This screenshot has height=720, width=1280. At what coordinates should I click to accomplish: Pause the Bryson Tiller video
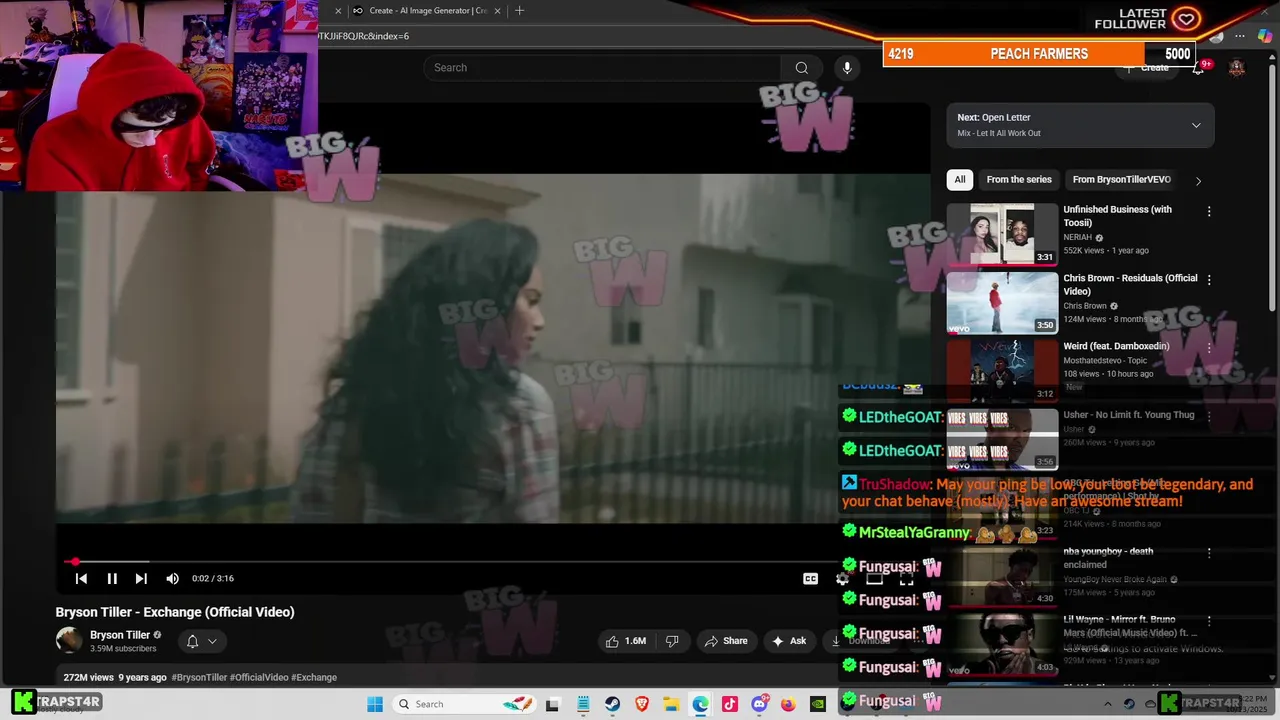(112, 578)
